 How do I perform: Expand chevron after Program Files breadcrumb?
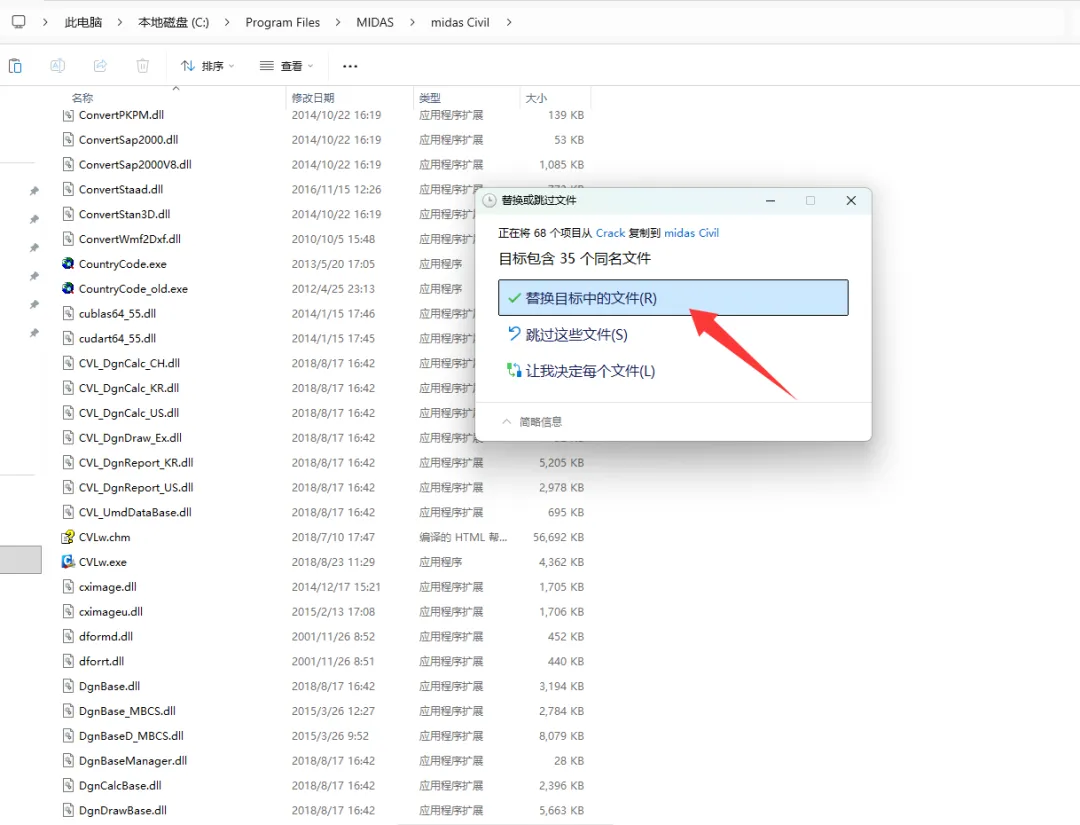click(x=338, y=22)
